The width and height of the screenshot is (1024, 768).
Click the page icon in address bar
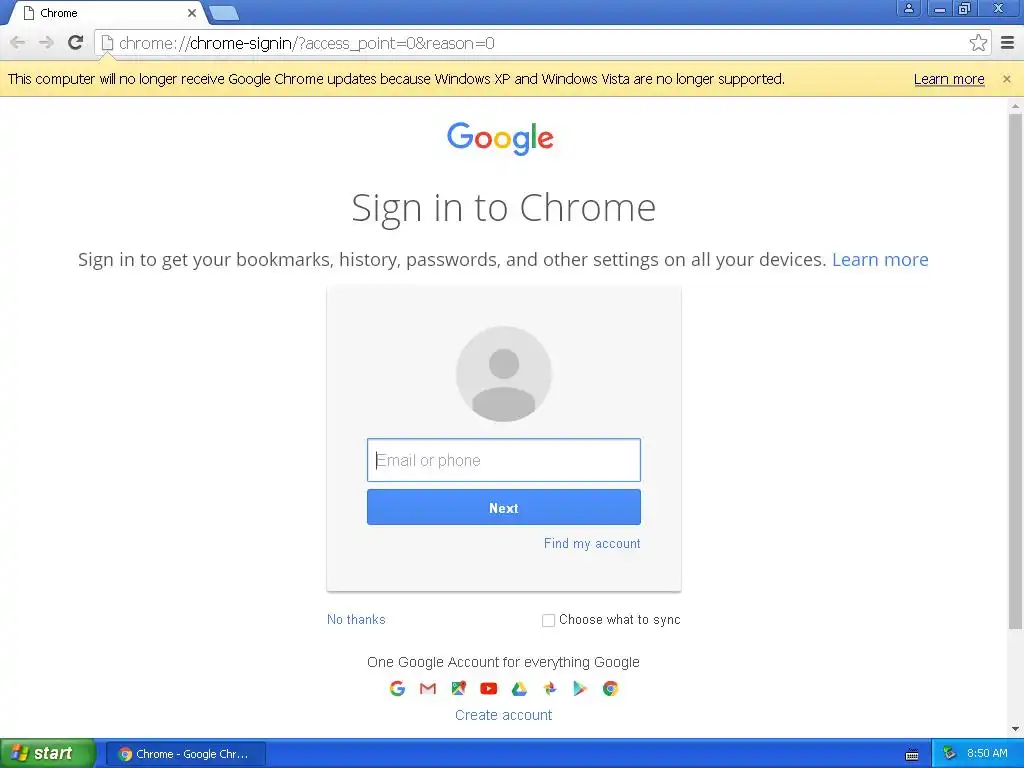[x=107, y=43]
